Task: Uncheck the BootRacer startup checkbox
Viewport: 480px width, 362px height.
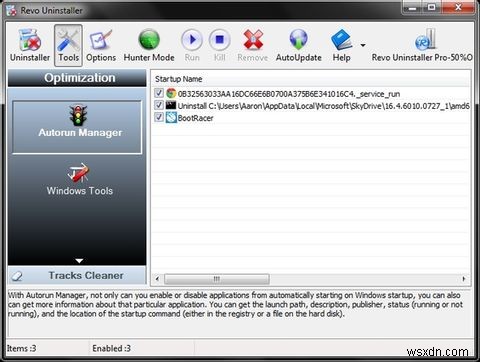Action: 159,117
